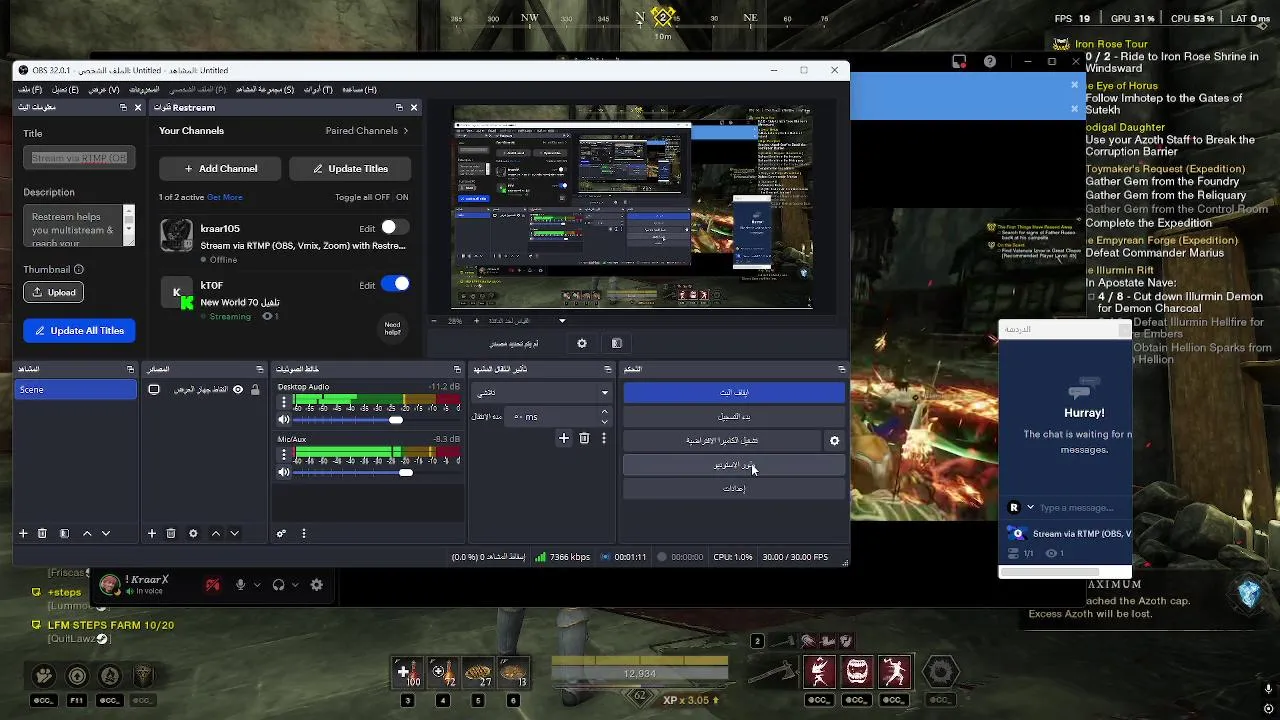Pop out the Restream channels dock
The height and width of the screenshot is (720, 1280).
(399, 107)
